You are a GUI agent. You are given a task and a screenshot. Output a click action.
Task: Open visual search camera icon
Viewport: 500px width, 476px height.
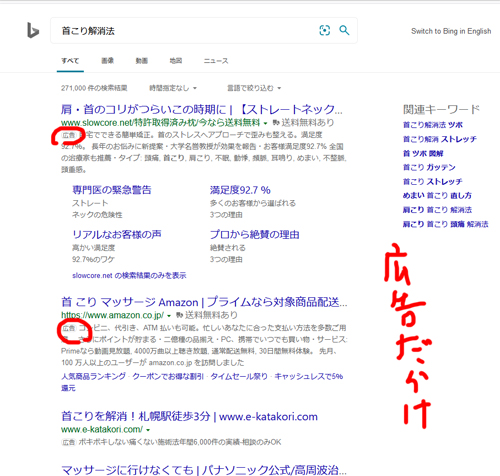pyautogui.click(x=325, y=30)
